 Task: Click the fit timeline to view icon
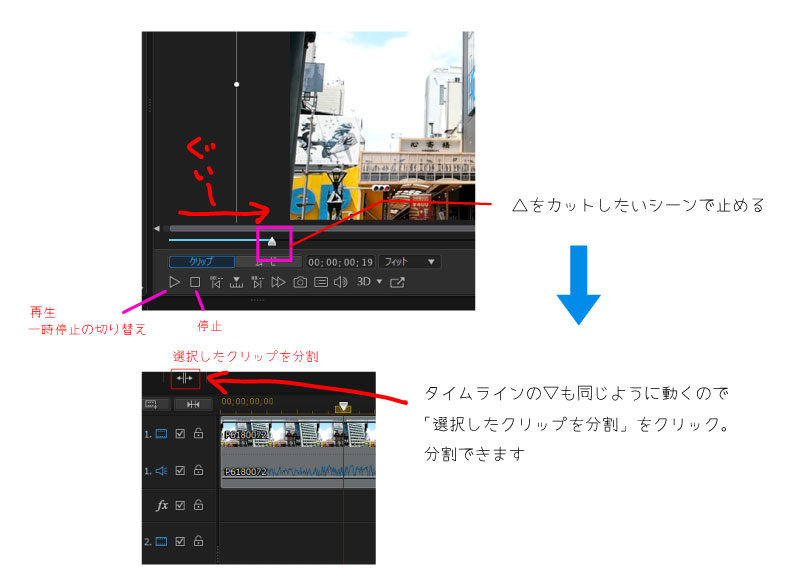(x=195, y=405)
